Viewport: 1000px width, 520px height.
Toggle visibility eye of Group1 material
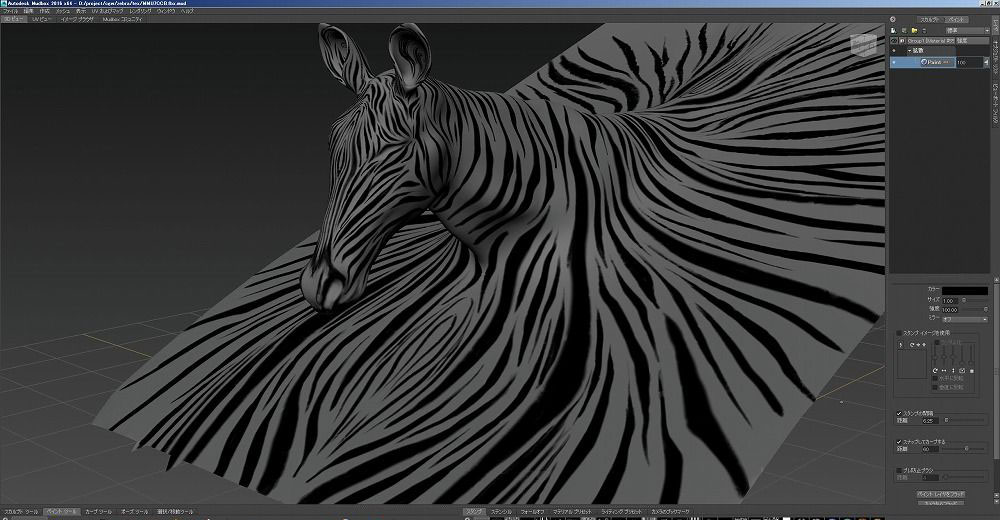click(x=893, y=41)
